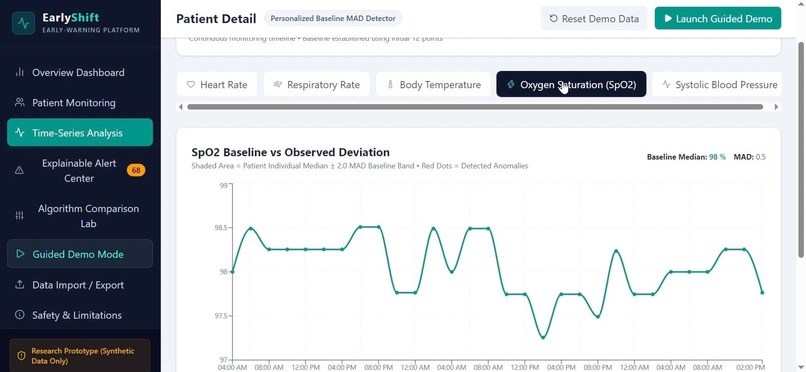Click the Reset Demo Data button
806x372 pixels.
tap(594, 18)
